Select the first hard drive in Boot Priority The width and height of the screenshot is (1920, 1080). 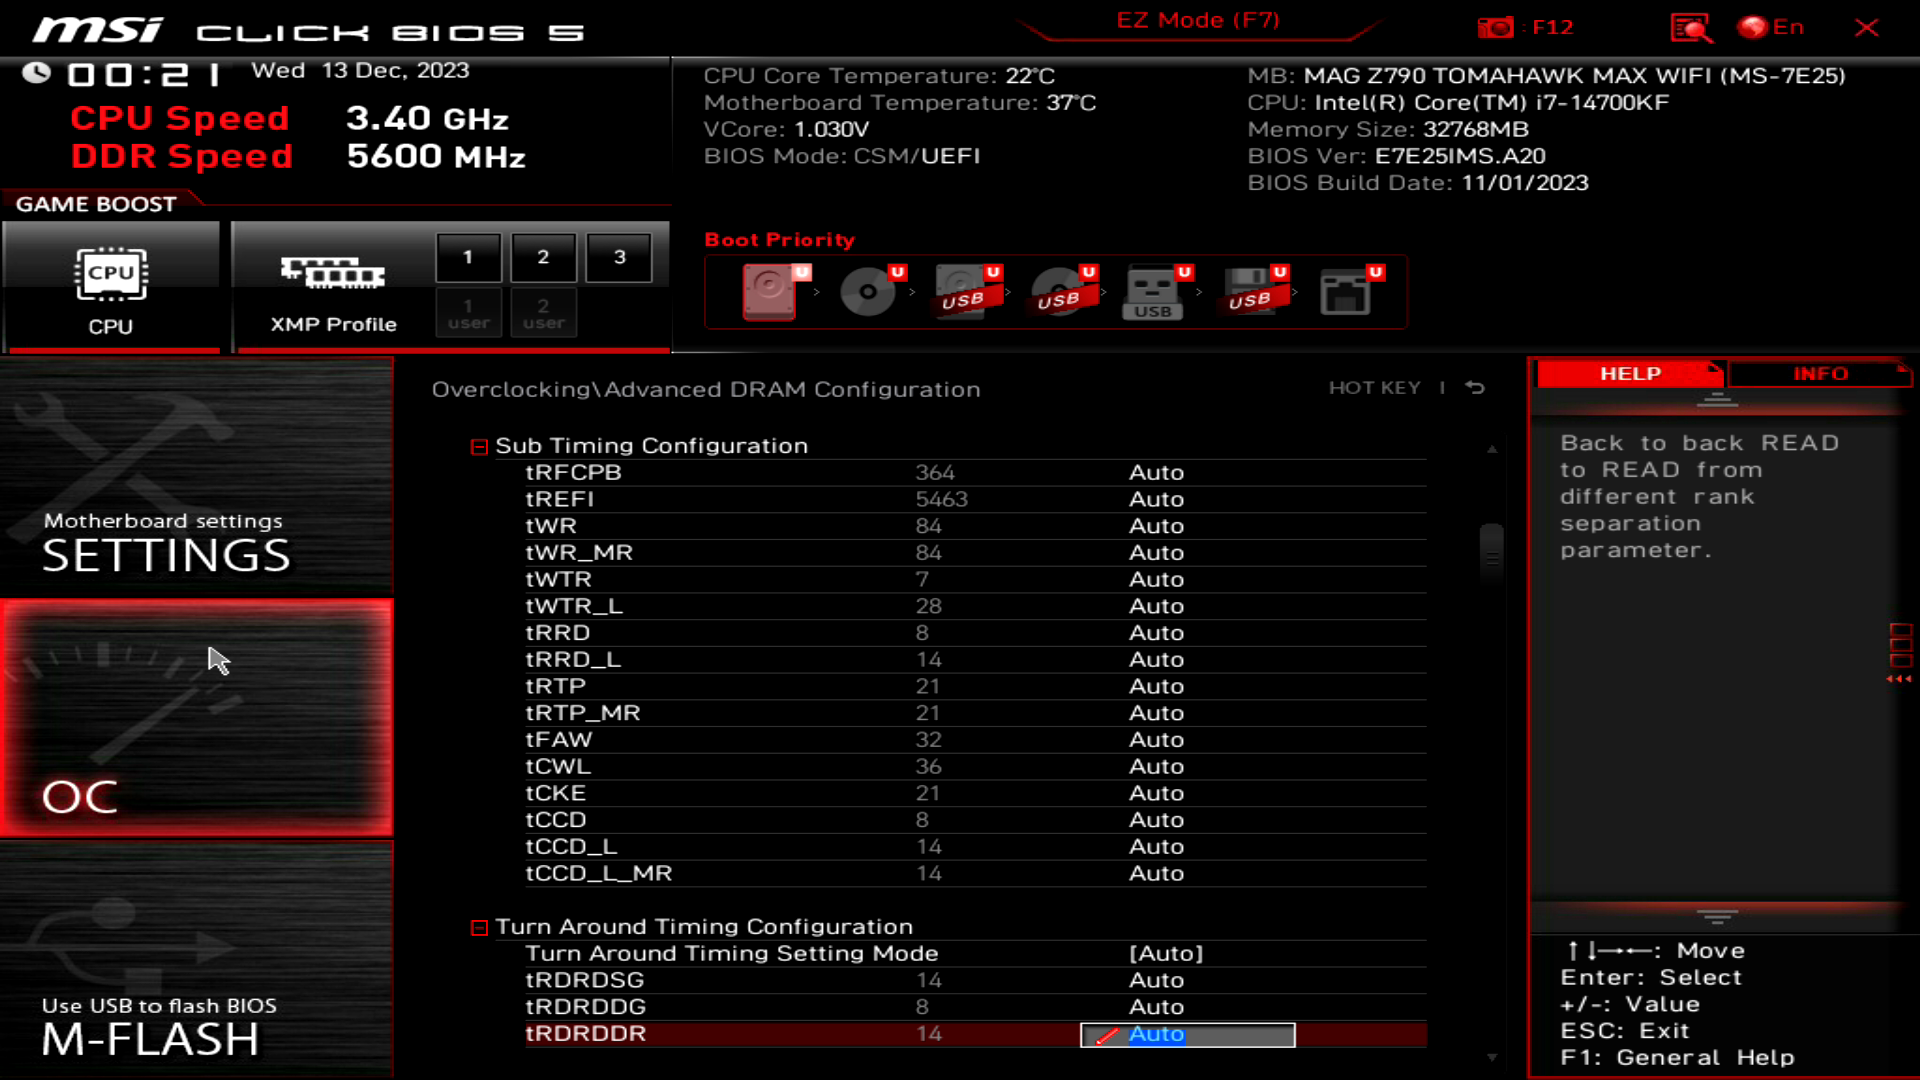click(x=768, y=292)
